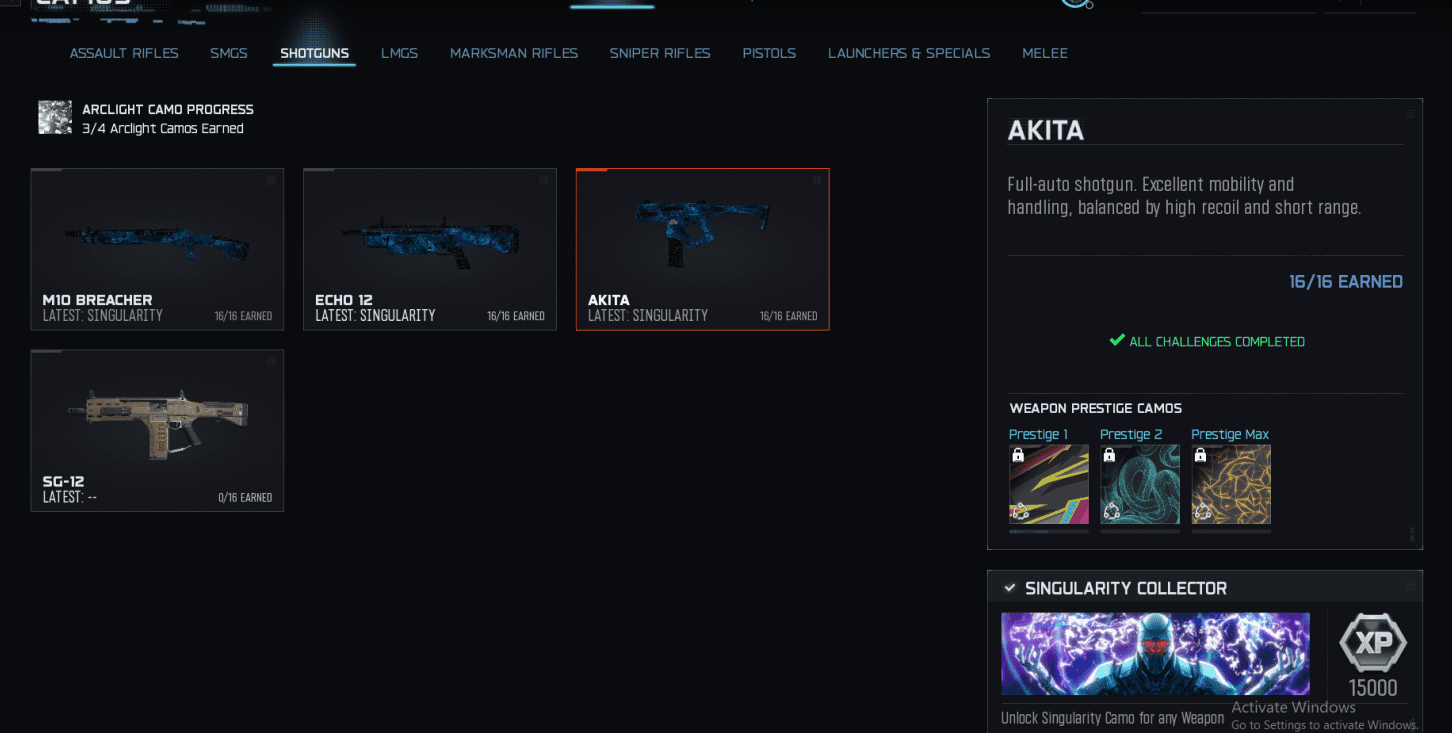Click the lock icon on Prestige 1
1452x733 pixels.
tap(1018, 455)
